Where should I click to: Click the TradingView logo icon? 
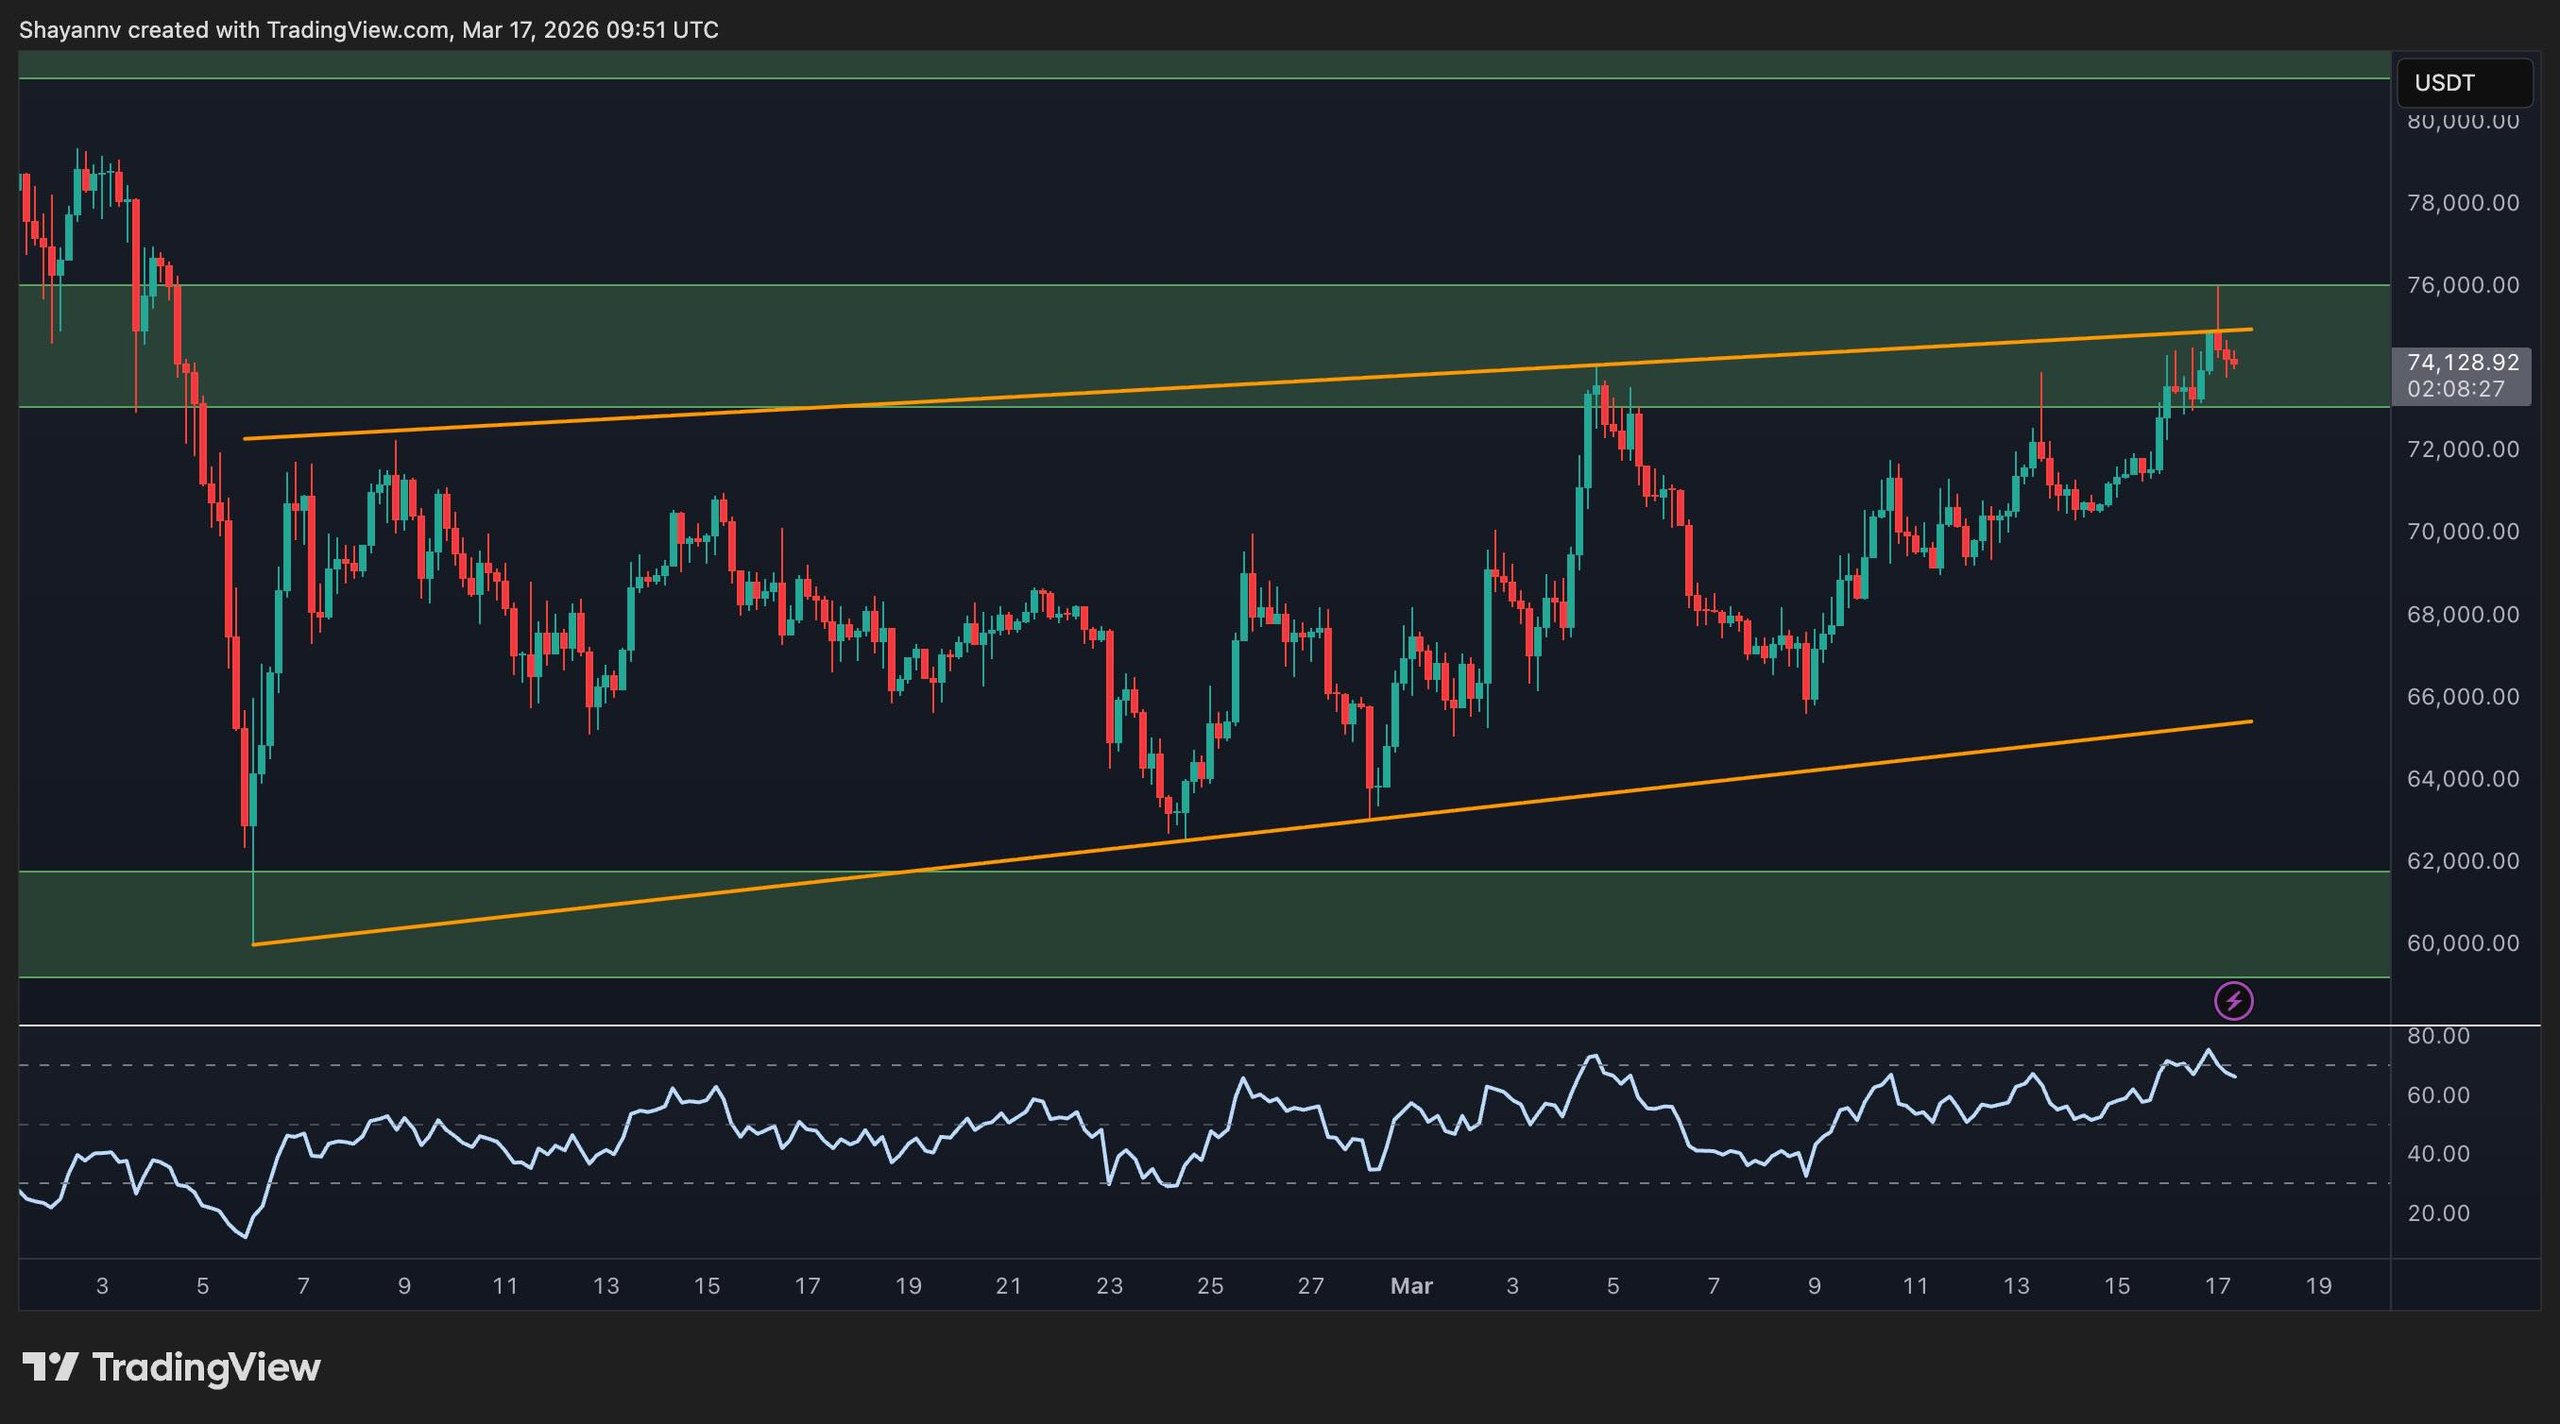pyautogui.click(x=50, y=1366)
